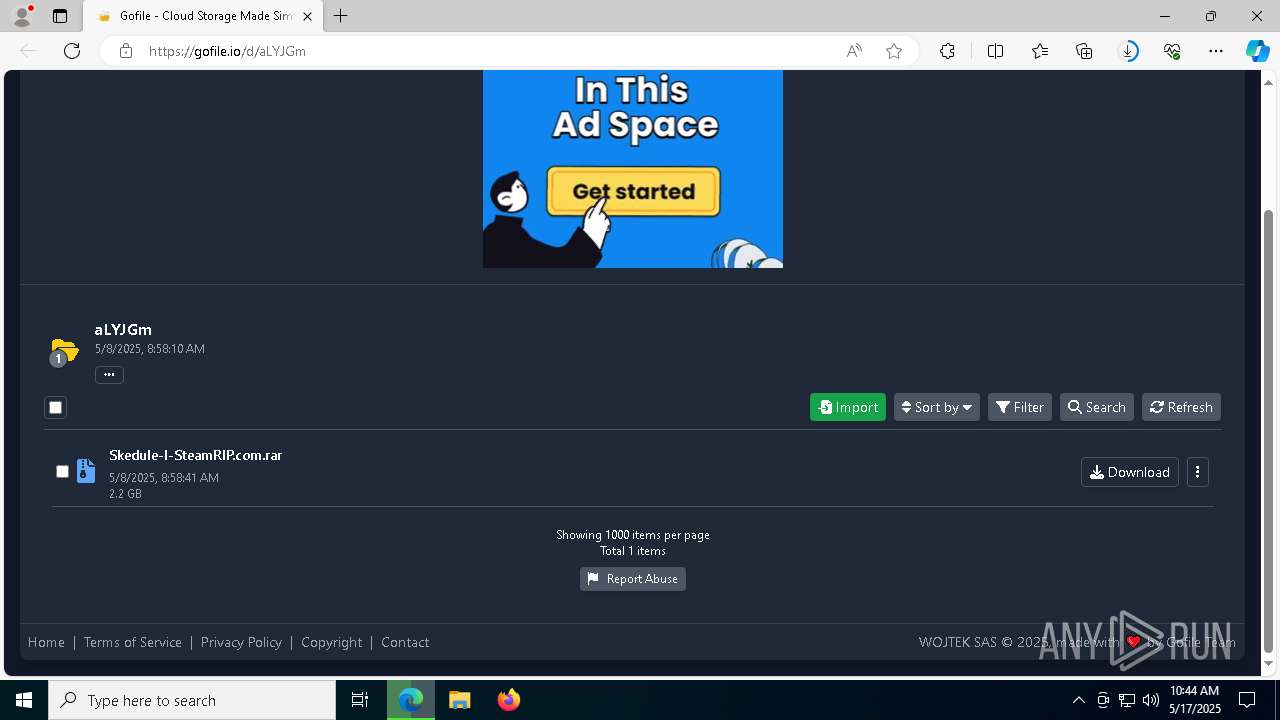Screen dimensions: 1280x720
Task: Open the volume control icon
Action: click(1151, 700)
